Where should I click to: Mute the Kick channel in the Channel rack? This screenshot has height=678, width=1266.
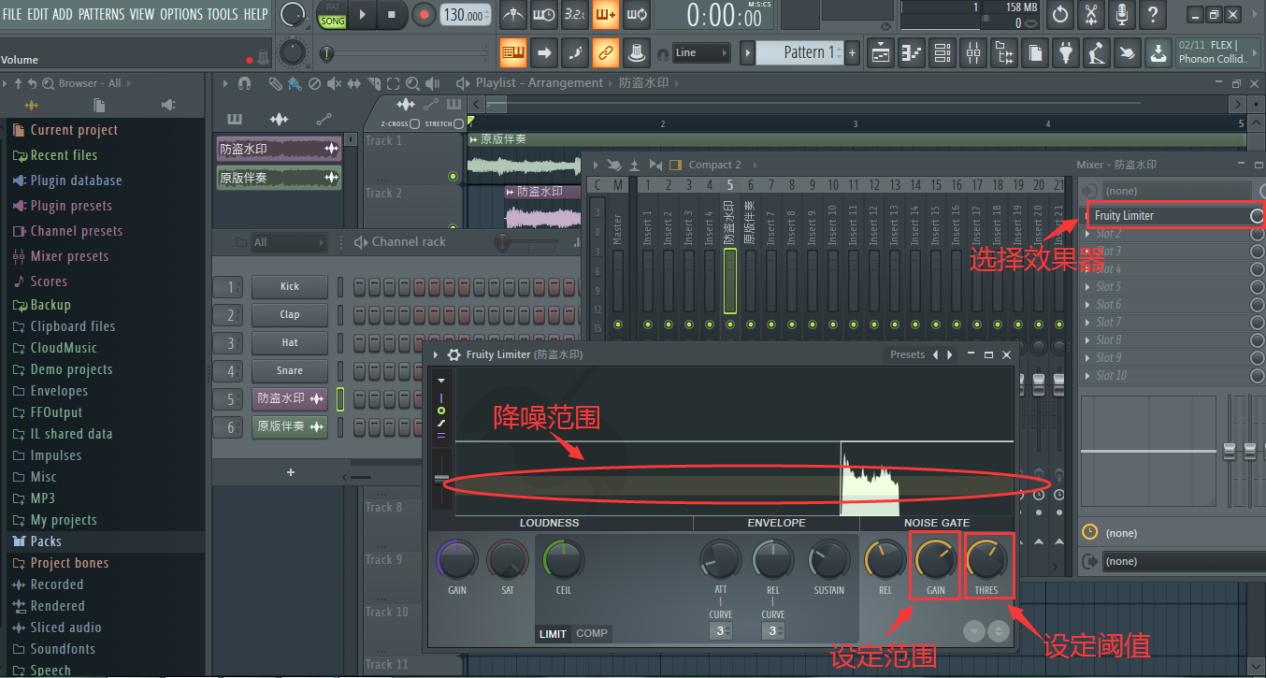pos(340,286)
